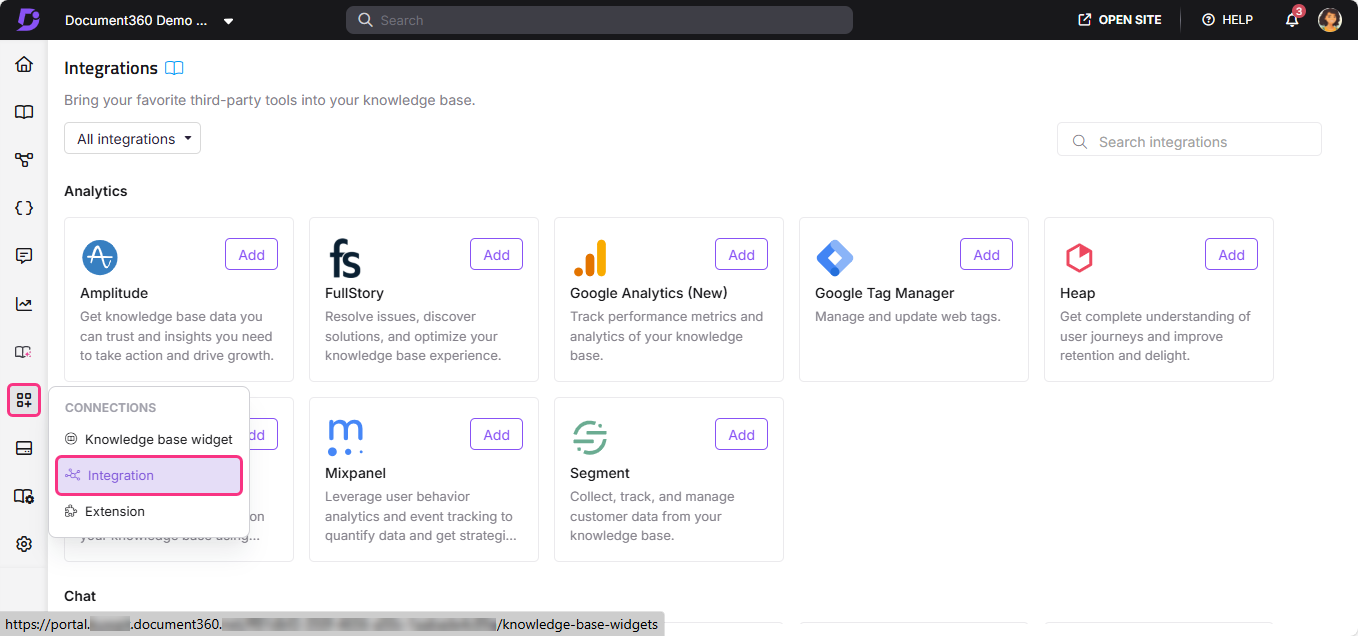
Task: Open the Drive icon in the sidebar
Action: coord(23,447)
